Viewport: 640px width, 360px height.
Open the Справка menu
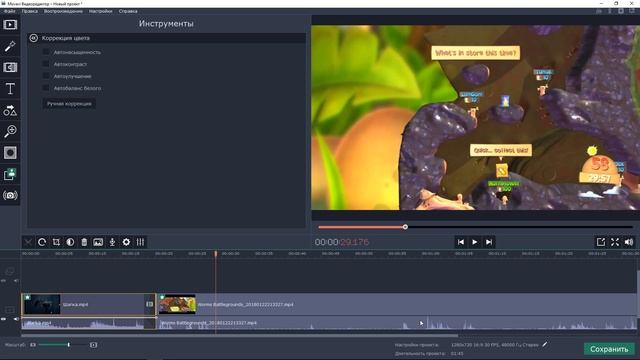click(x=128, y=11)
